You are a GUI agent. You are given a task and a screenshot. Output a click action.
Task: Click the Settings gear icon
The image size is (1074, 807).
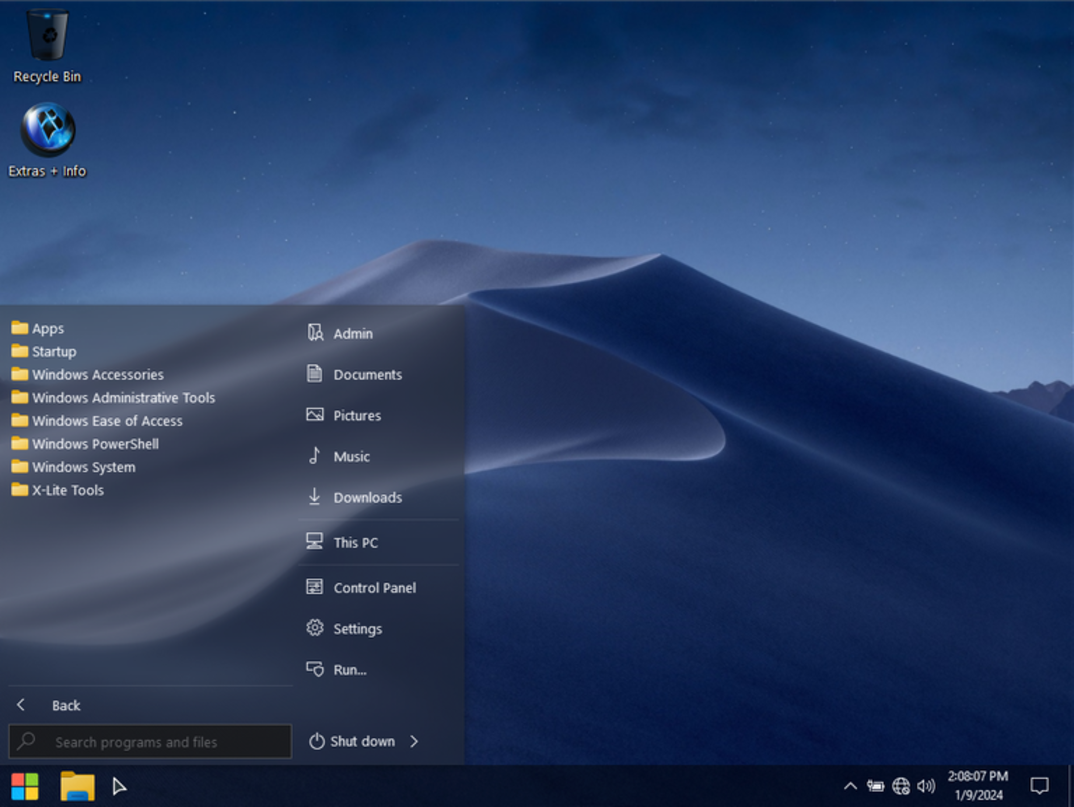tap(315, 628)
